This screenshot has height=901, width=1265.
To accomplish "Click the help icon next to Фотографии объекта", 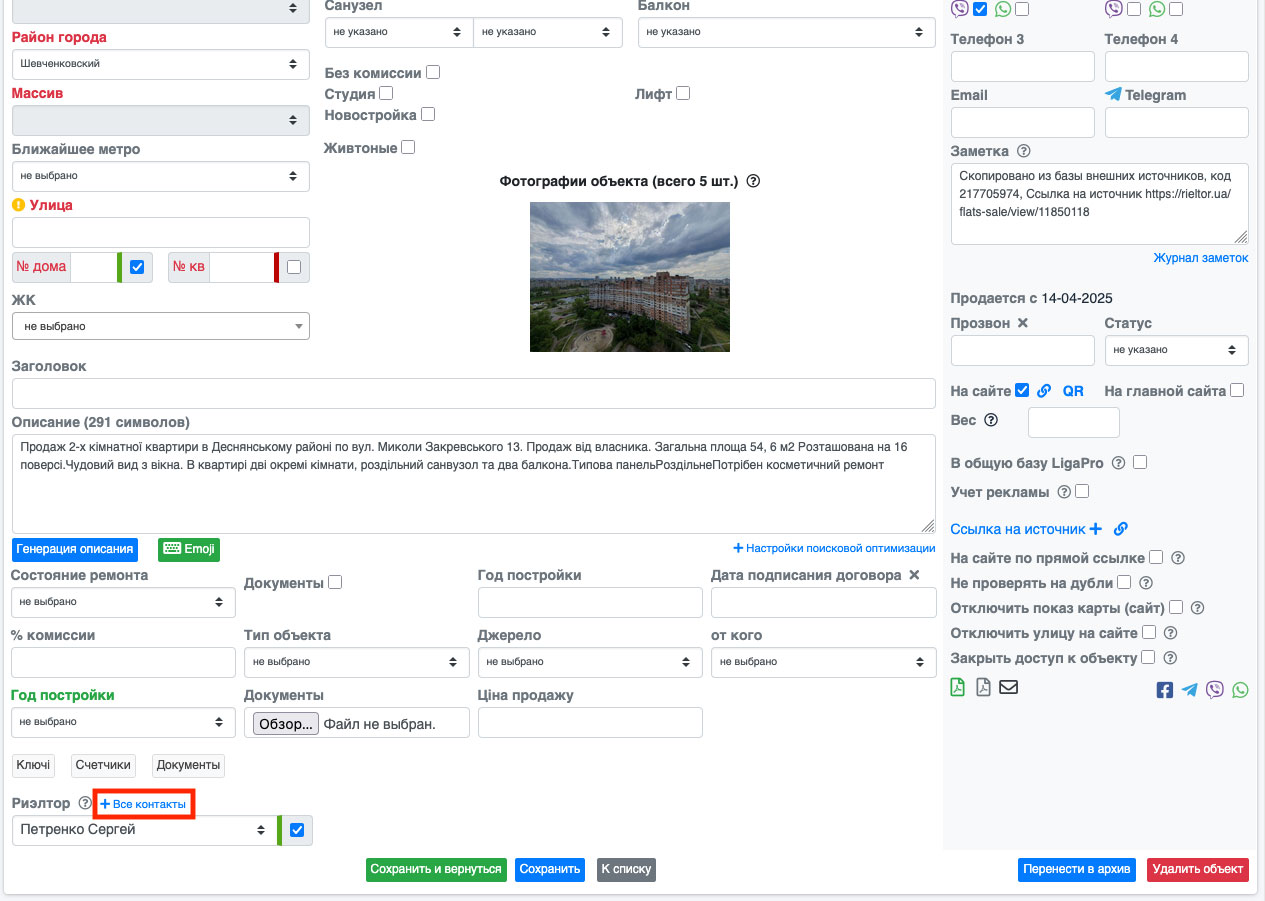I will 754,182.
